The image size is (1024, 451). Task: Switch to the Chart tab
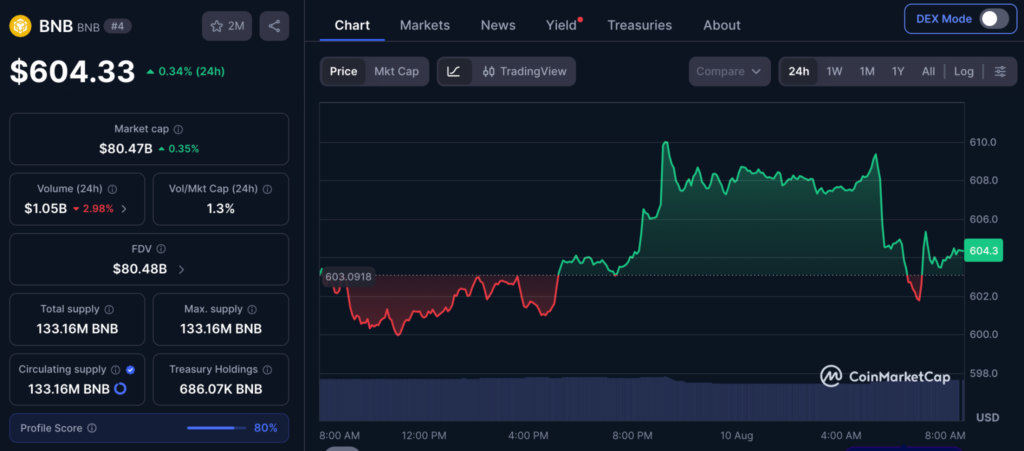tap(352, 25)
